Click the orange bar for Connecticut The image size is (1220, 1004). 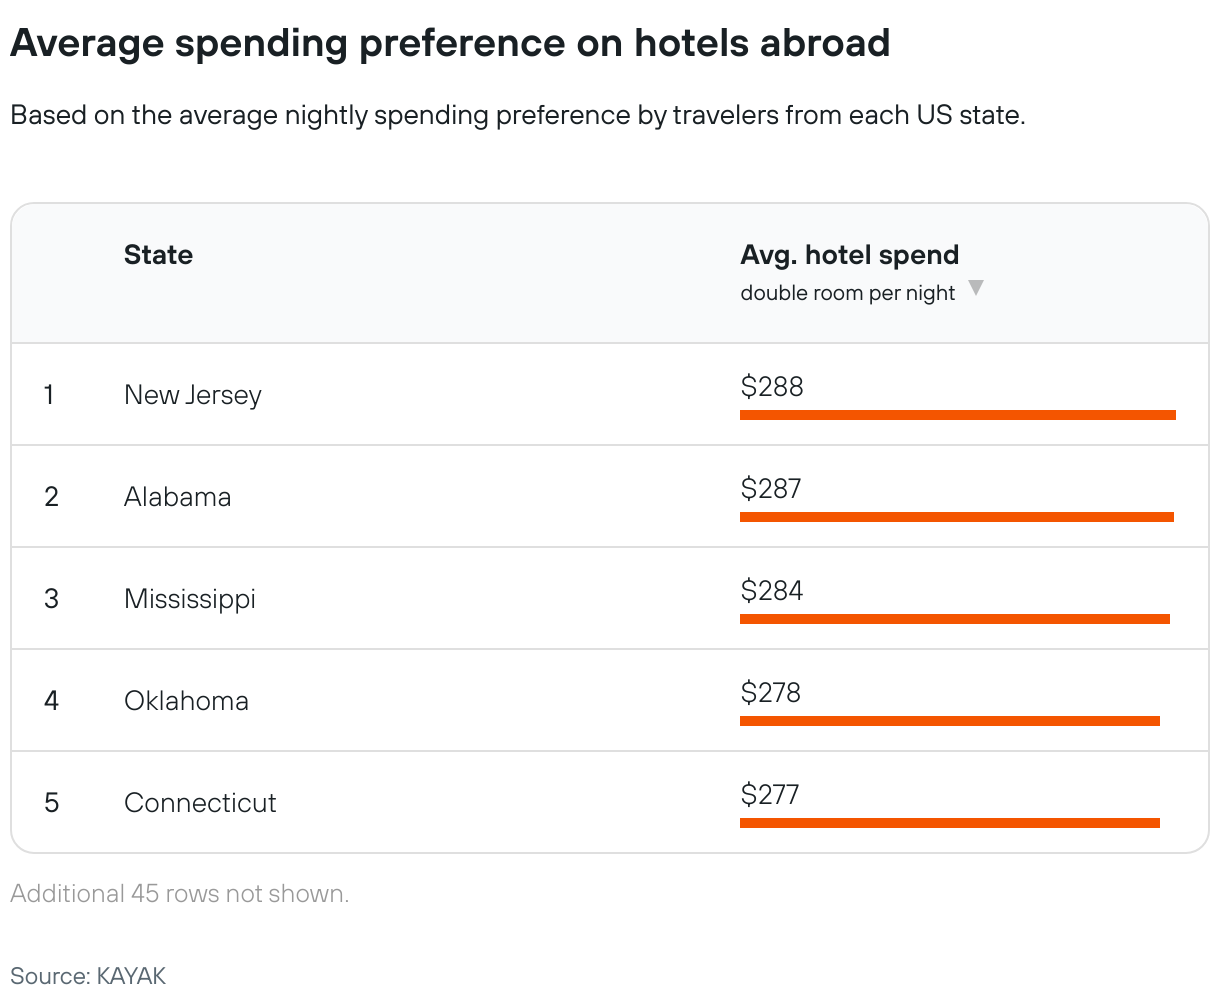(949, 823)
